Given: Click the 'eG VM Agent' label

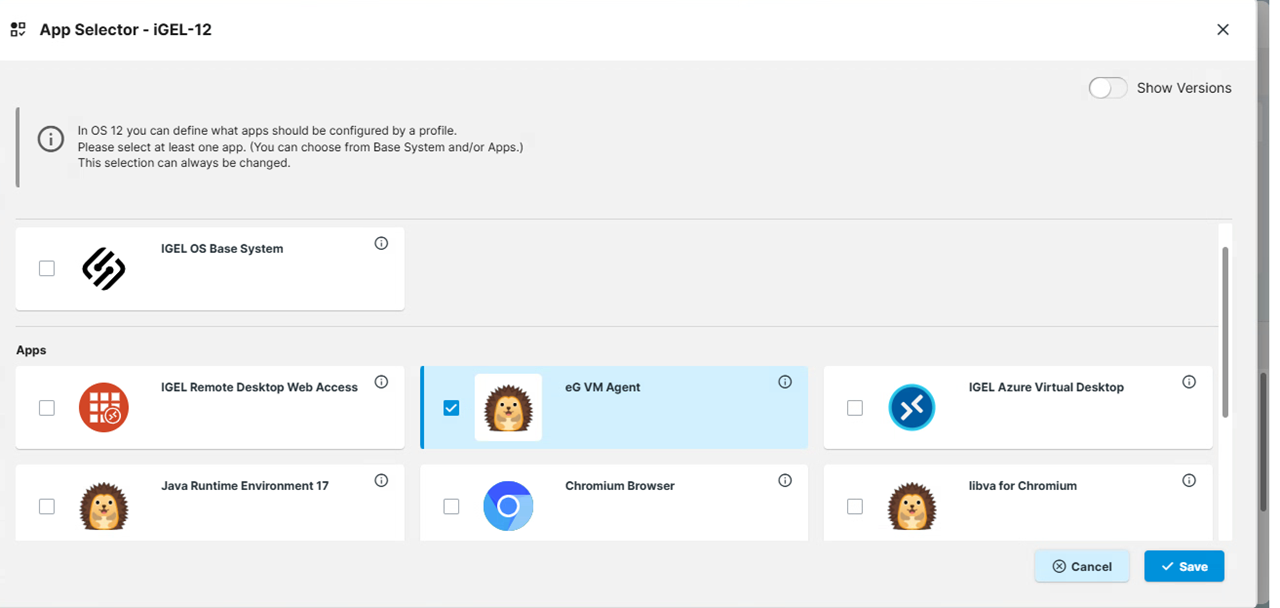Looking at the screenshot, I should pos(603,387).
